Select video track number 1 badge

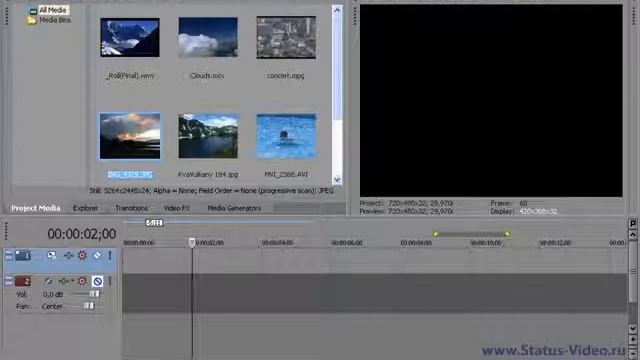(23, 256)
